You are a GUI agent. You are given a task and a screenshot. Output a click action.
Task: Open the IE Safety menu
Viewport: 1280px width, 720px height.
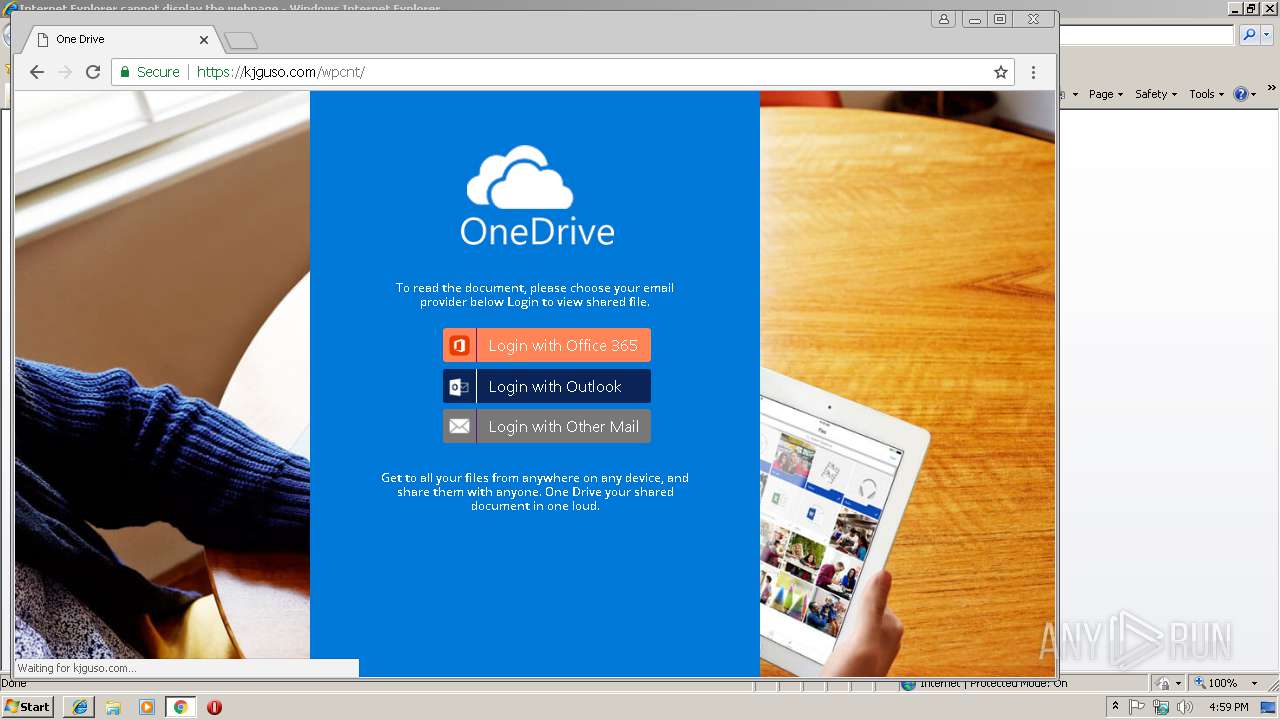1155,94
